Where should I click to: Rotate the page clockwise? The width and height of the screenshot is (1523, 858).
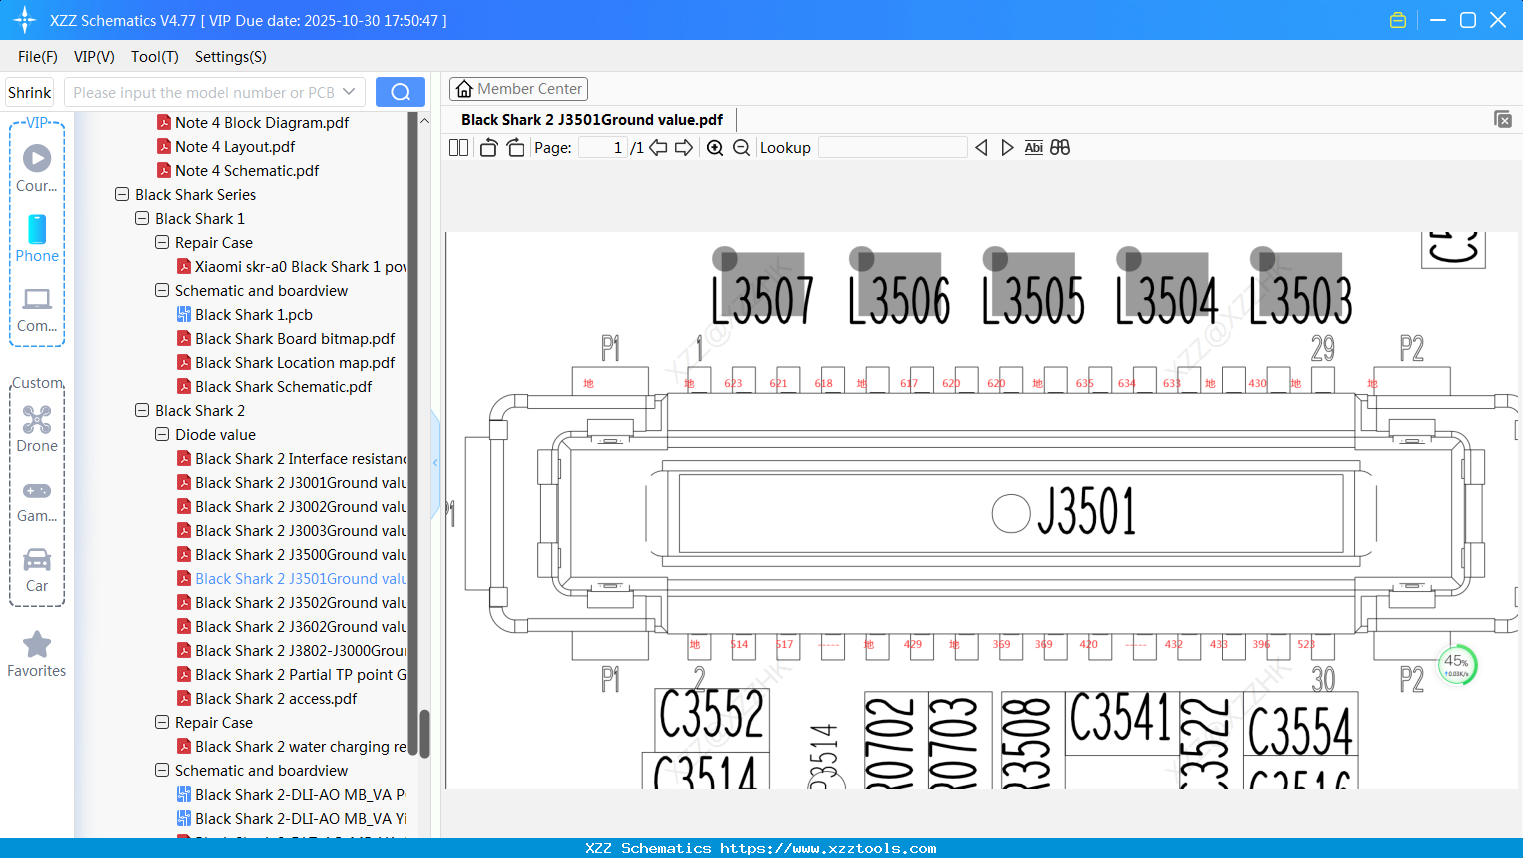coord(515,148)
